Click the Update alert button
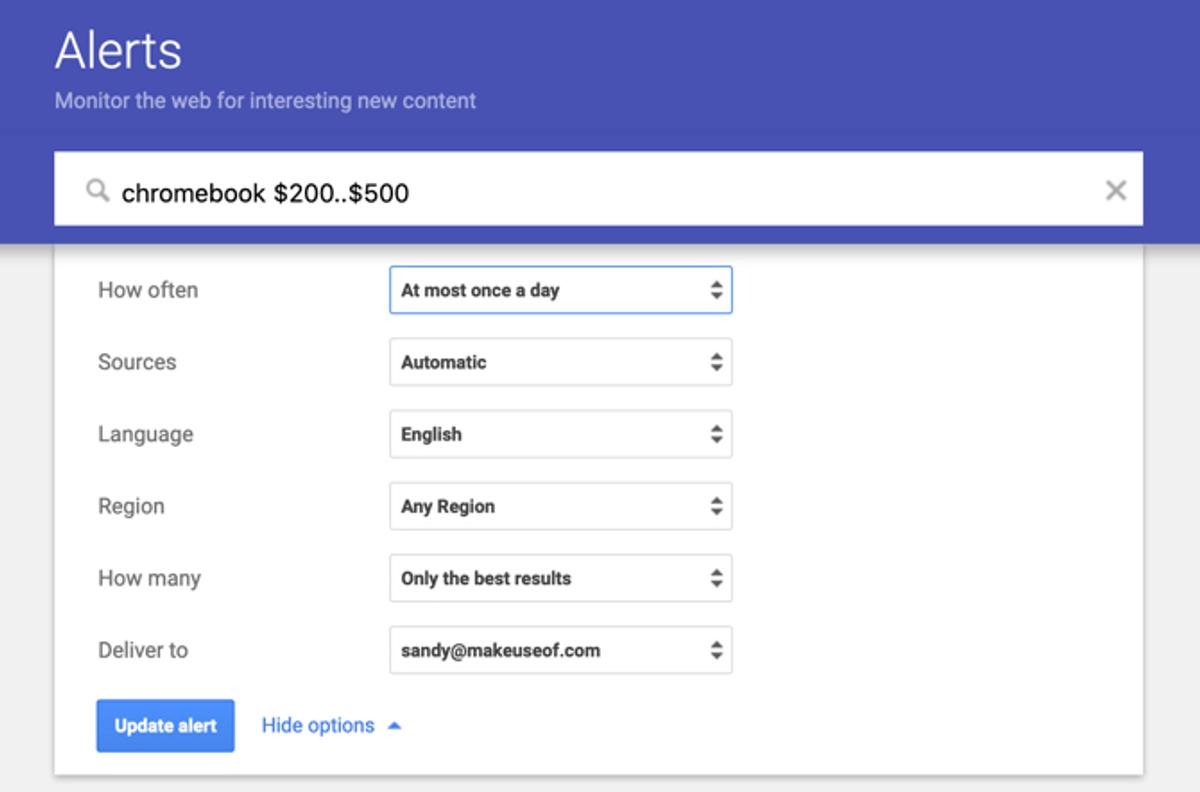The height and width of the screenshot is (792, 1200). [x=165, y=726]
